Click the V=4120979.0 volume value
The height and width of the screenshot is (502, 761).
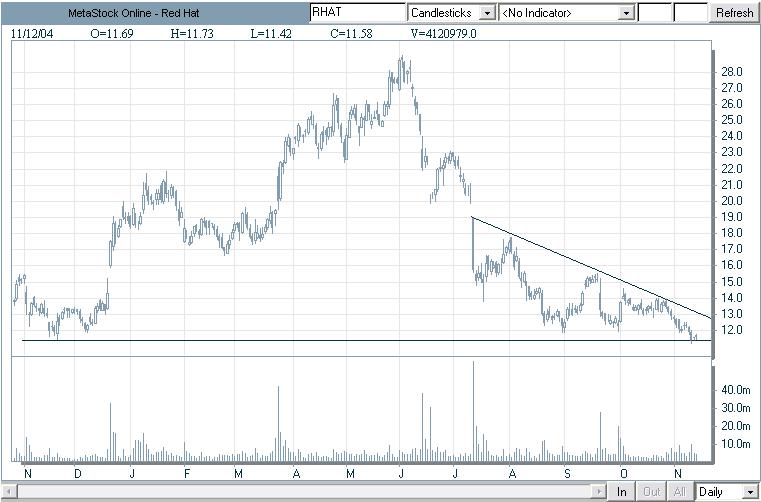point(444,33)
